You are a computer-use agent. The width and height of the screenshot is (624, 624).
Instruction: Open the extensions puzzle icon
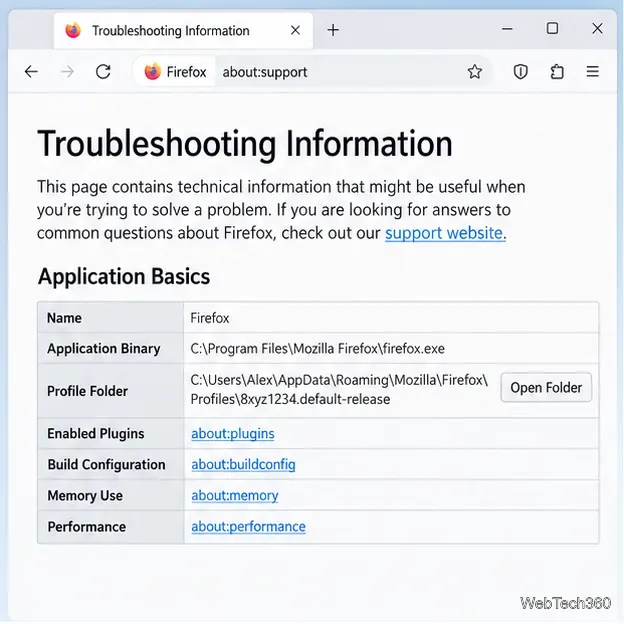557,72
